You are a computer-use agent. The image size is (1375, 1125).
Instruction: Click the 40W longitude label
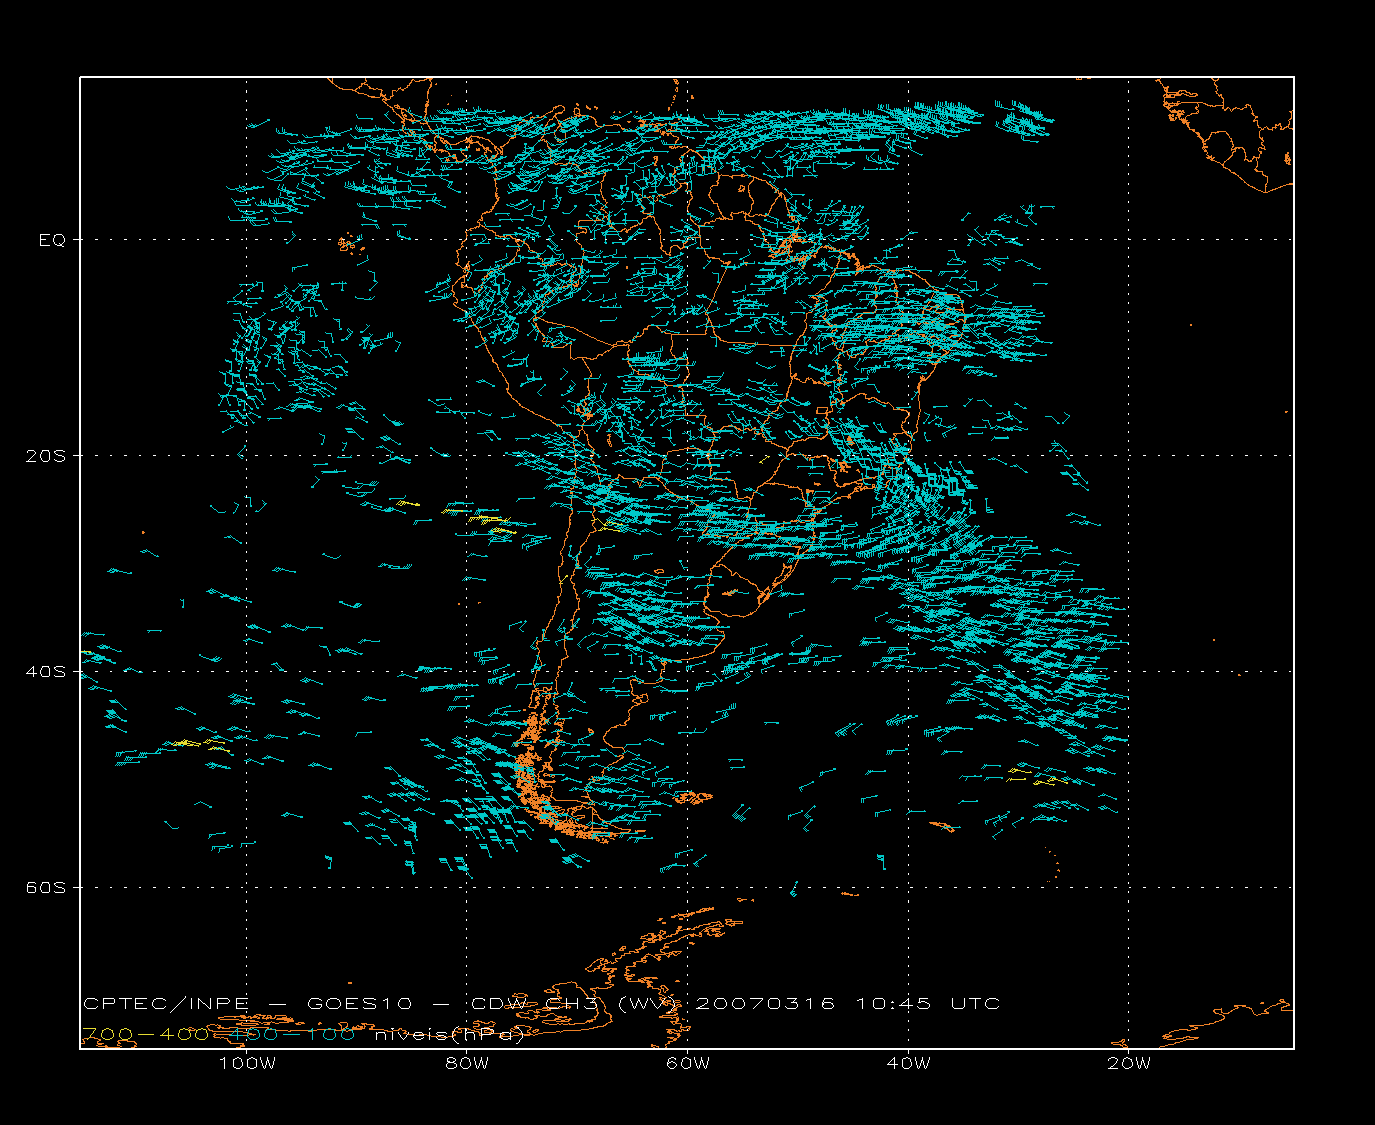(908, 1063)
